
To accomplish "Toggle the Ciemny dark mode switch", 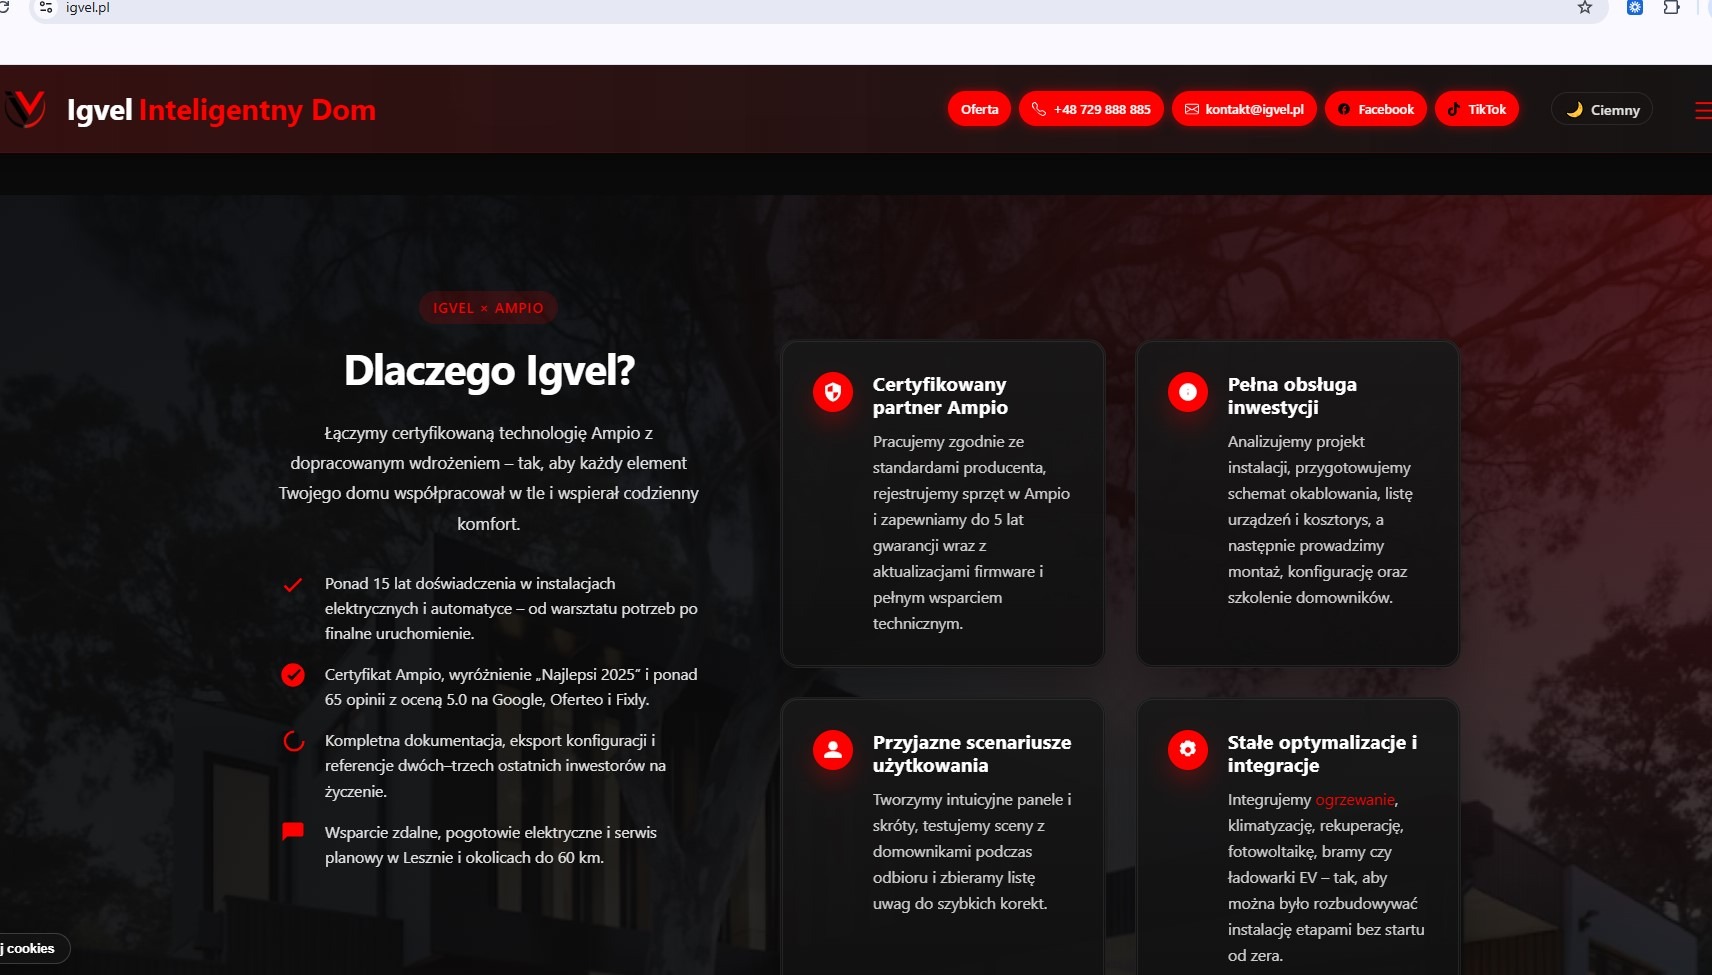I will pyautogui.click(x=1601, y=109).
